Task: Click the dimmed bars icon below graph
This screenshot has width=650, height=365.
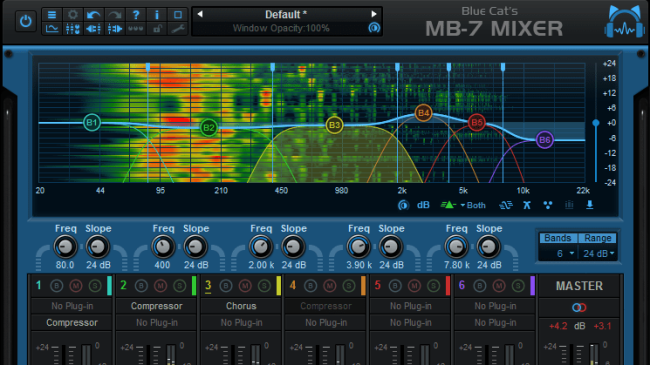Action: 569,205
